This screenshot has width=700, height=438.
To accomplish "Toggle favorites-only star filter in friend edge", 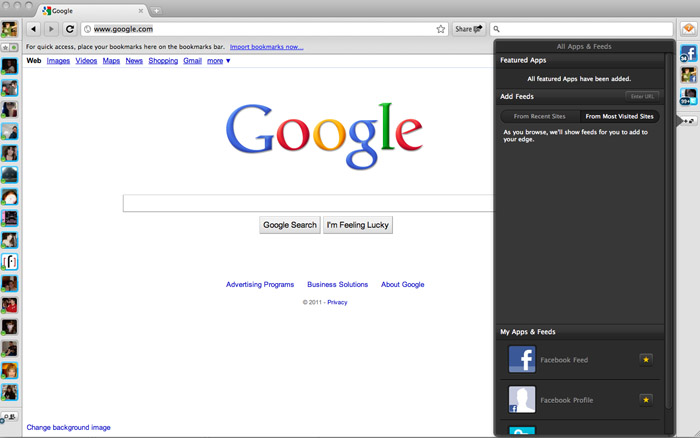I will (x=5, y=47).
